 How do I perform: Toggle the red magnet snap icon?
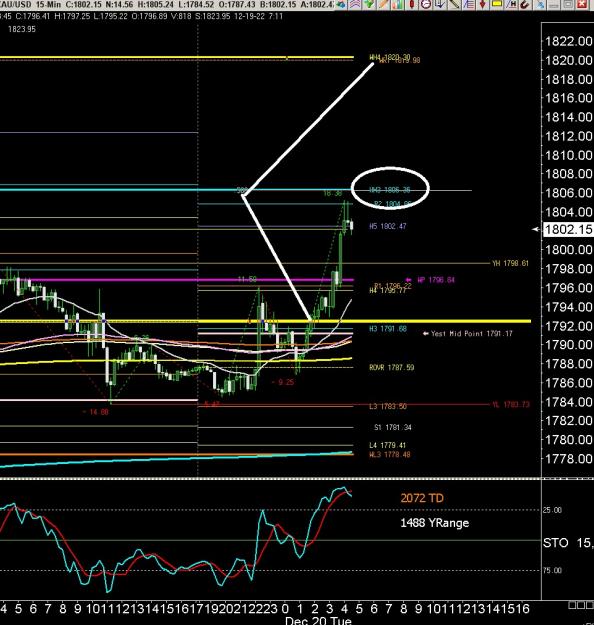(525, 4)
